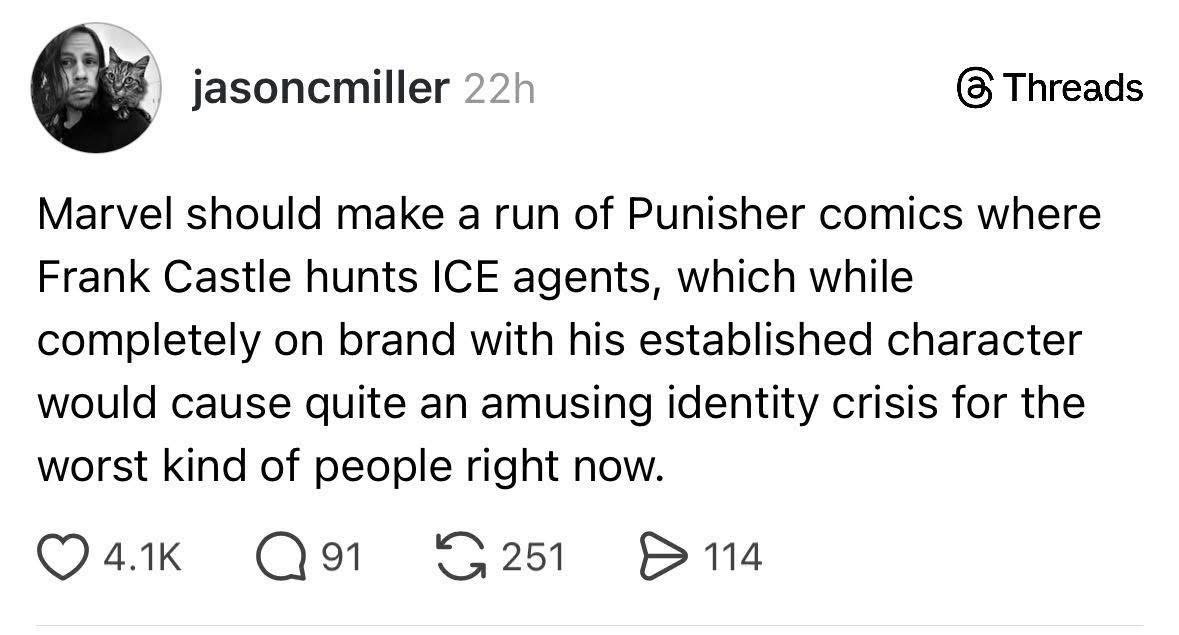The width and height of the screenshot is (1179, 635).
Task: Click the word "Marvel" in the post
Action: tap(111, 217)
